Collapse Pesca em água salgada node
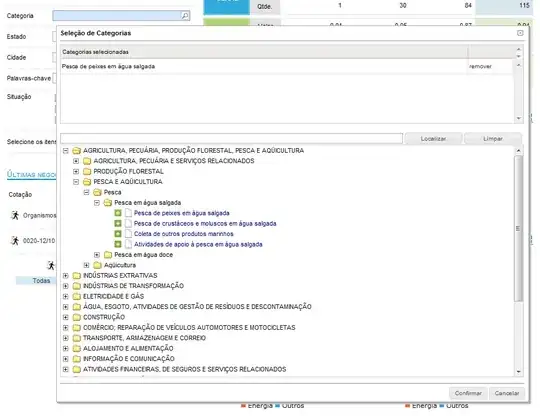This screenshot has height=416, width=540. click(x=97, y=202)
